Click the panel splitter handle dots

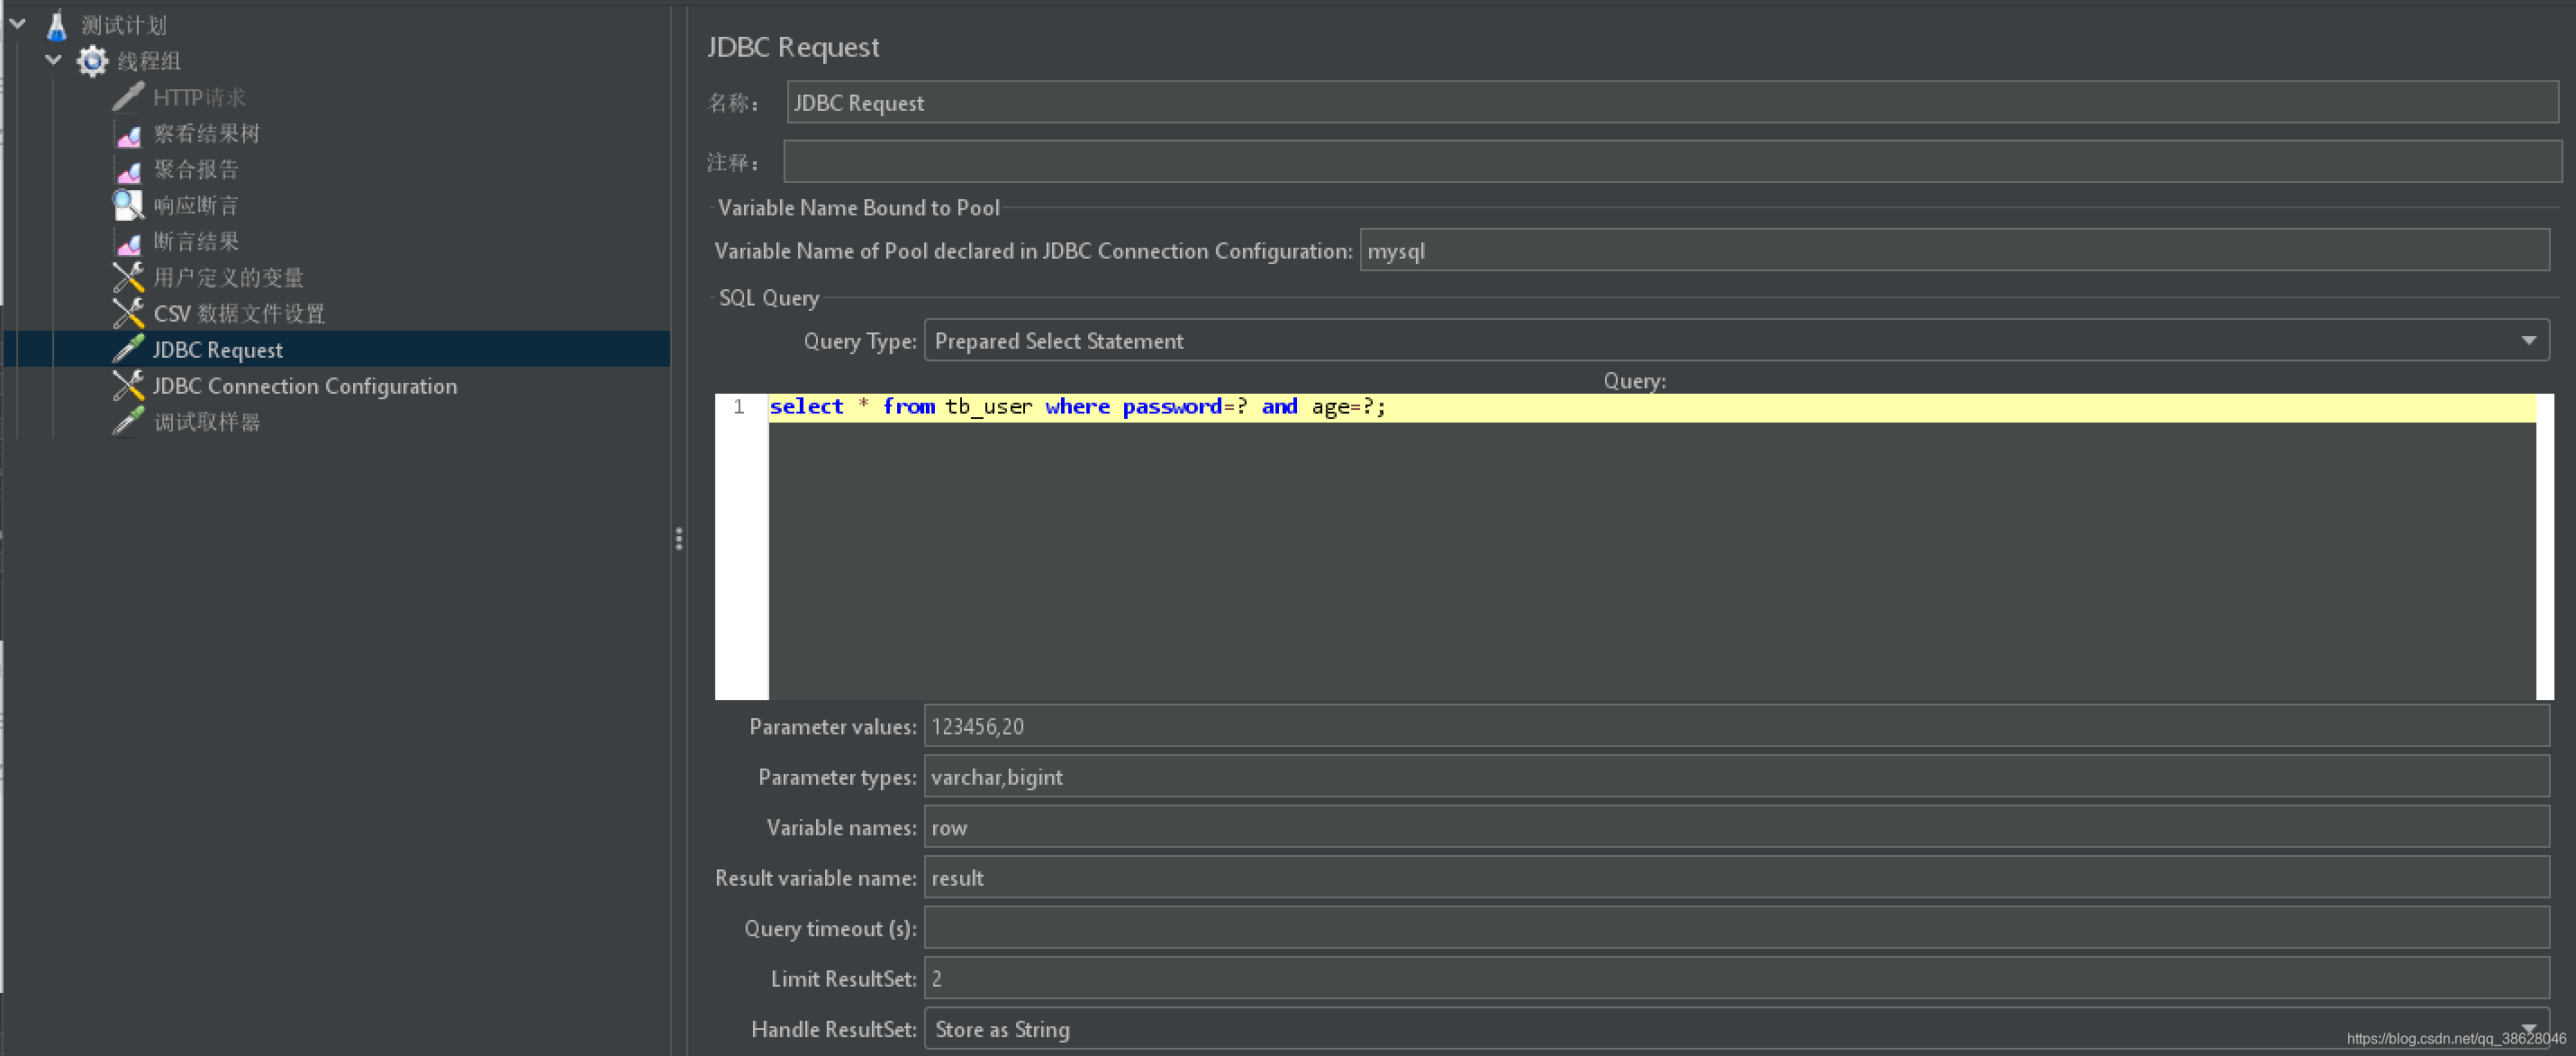pyautogui.click(x=679, y=539)
